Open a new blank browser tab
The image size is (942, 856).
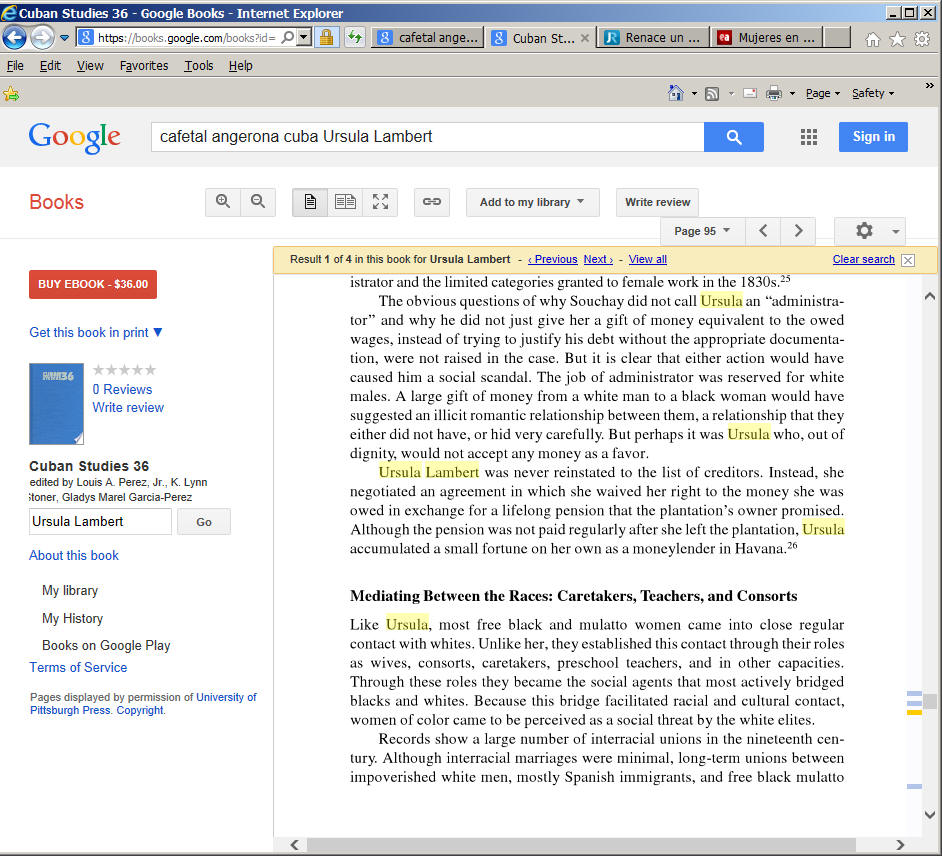(x=837, y=38)
